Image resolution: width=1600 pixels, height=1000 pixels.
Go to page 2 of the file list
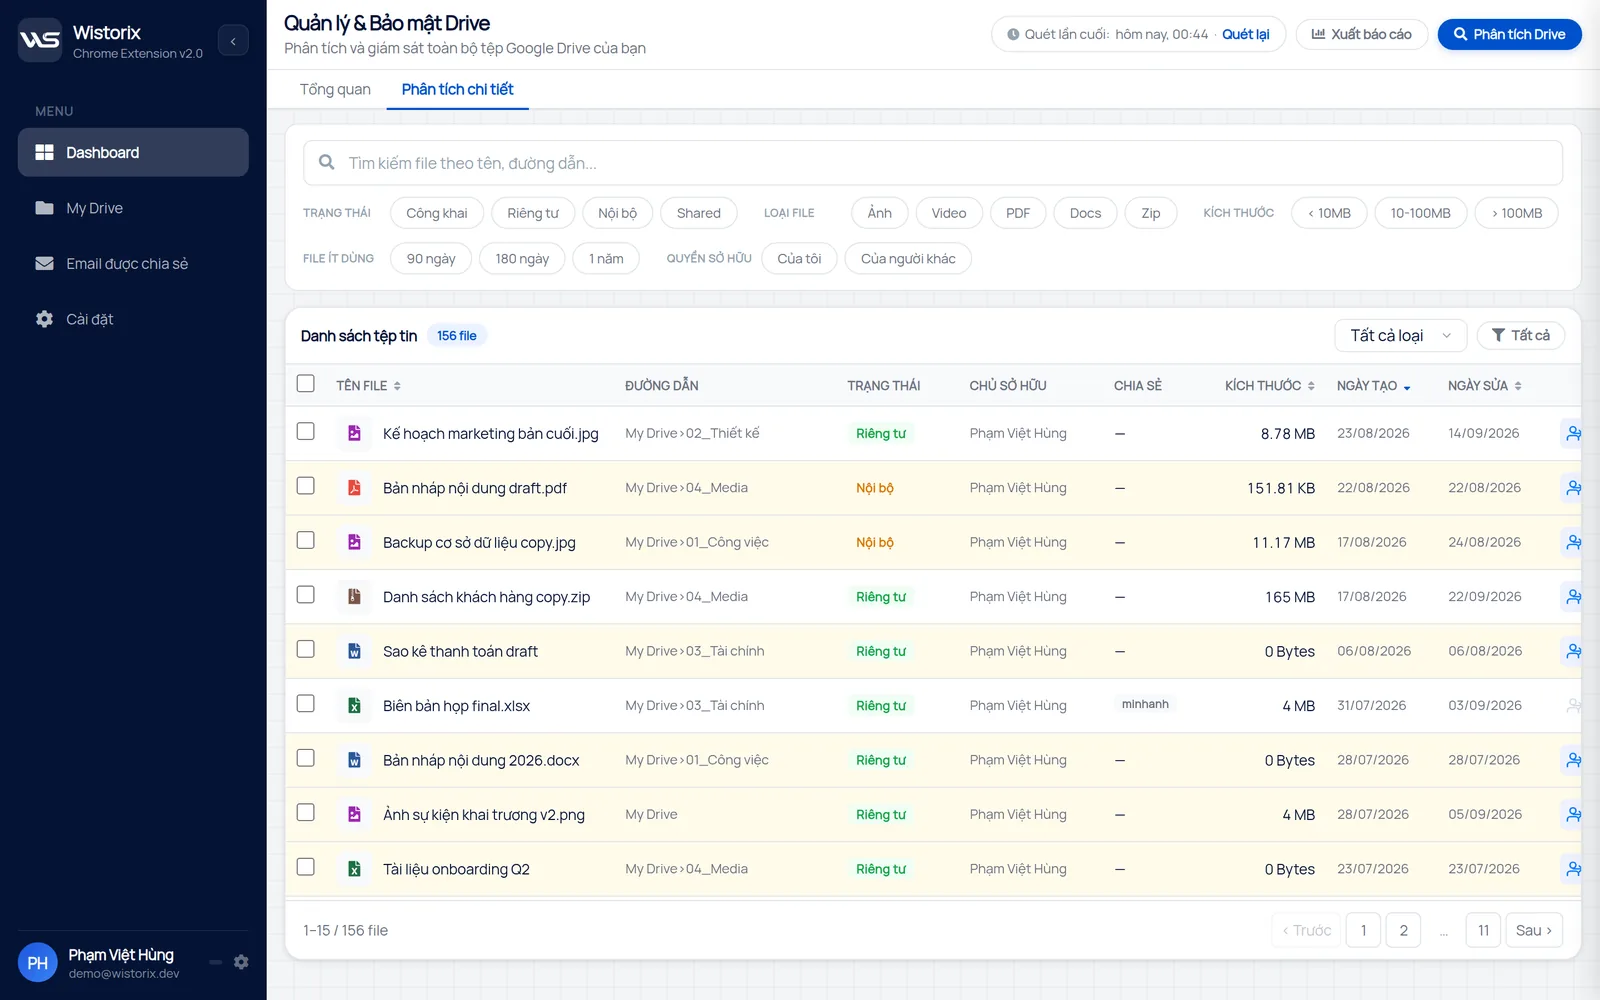coord(1403,930)
